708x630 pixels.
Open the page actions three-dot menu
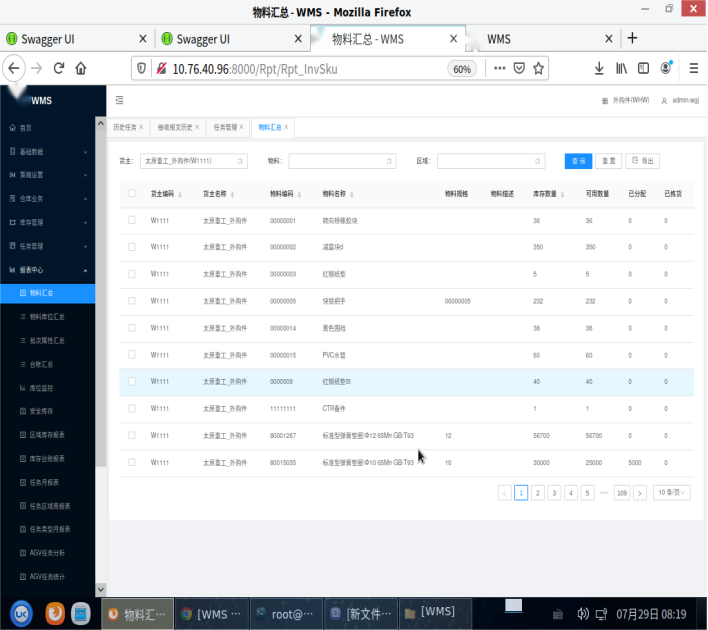tap(499, 68)
